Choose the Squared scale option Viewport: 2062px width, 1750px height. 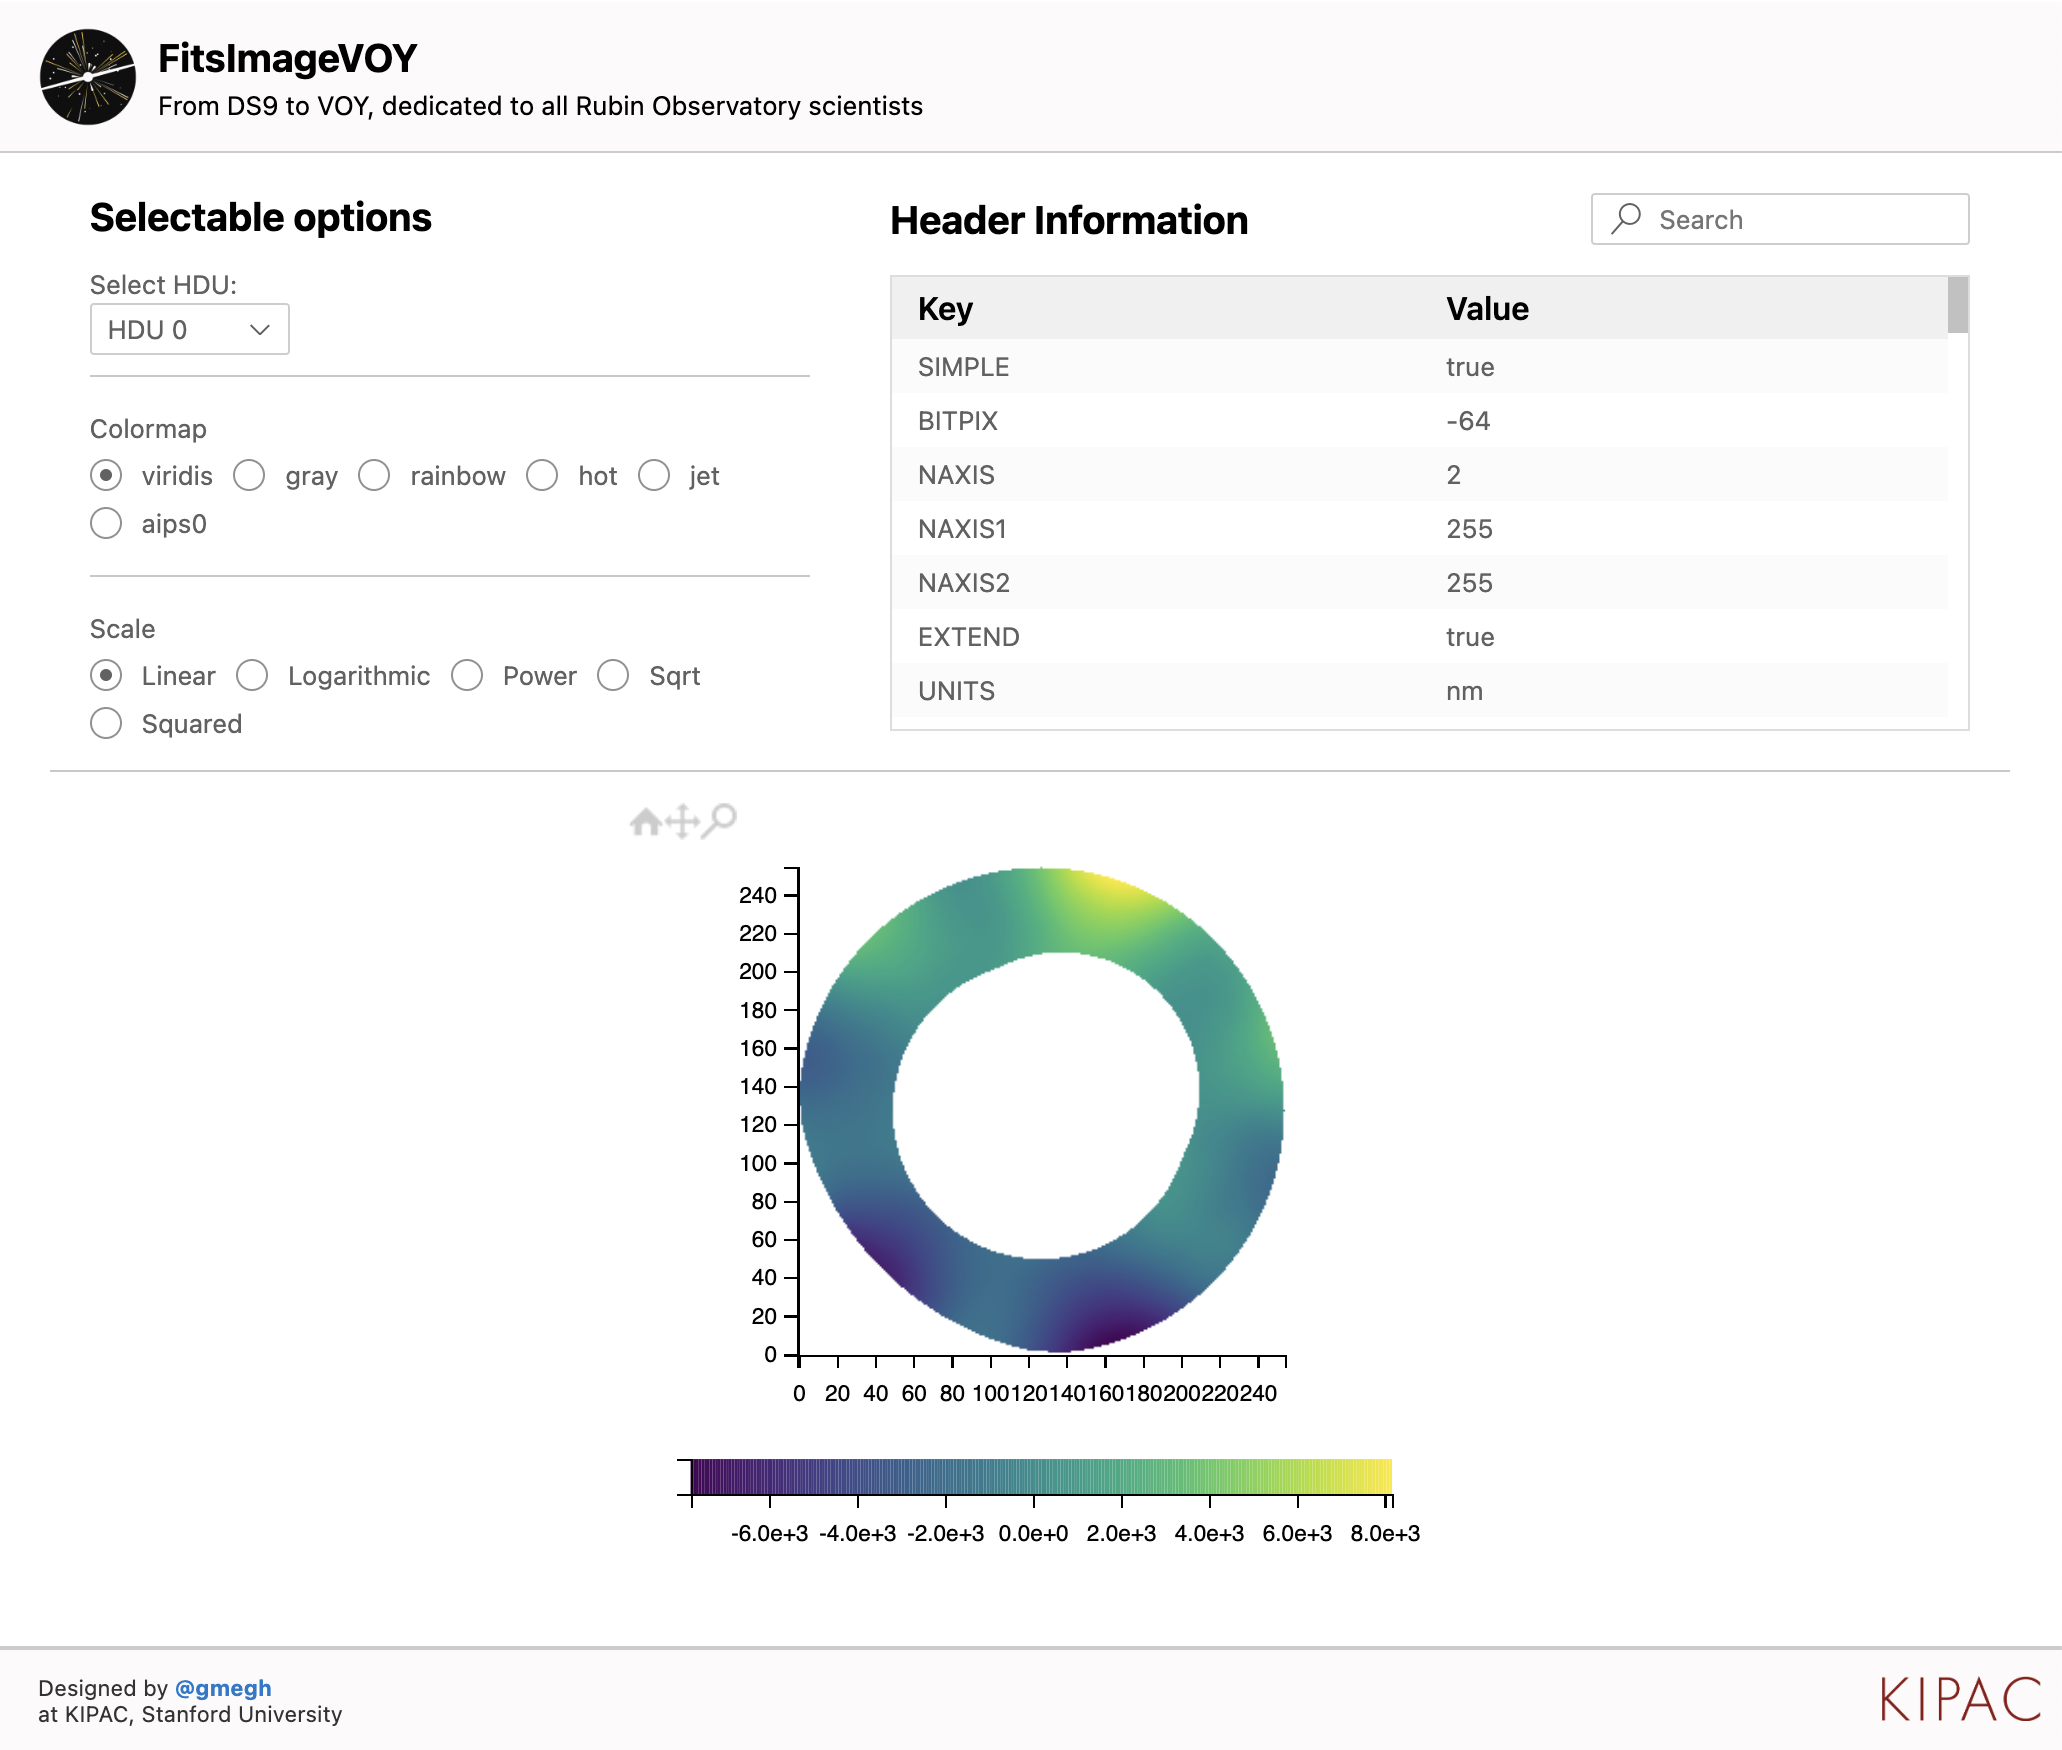tap(106, 723)
